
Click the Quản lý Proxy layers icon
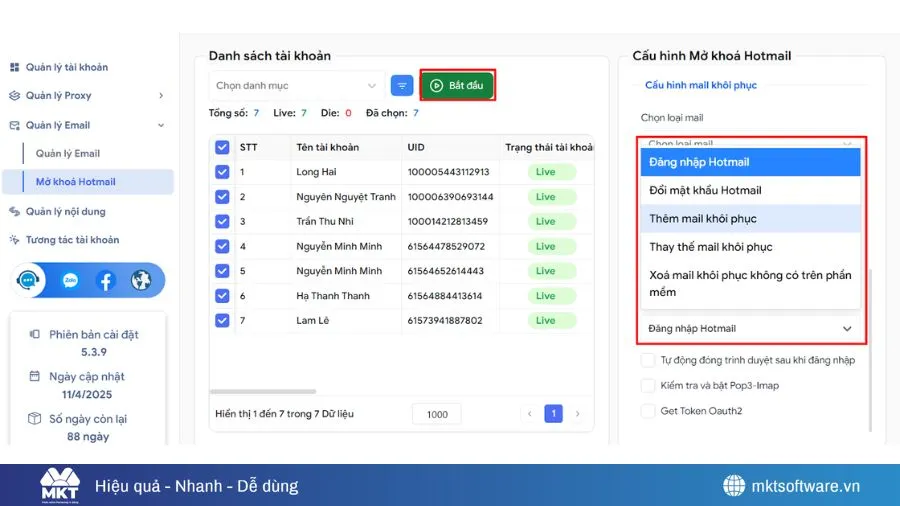pyautogui.click(x=14, y=95)
